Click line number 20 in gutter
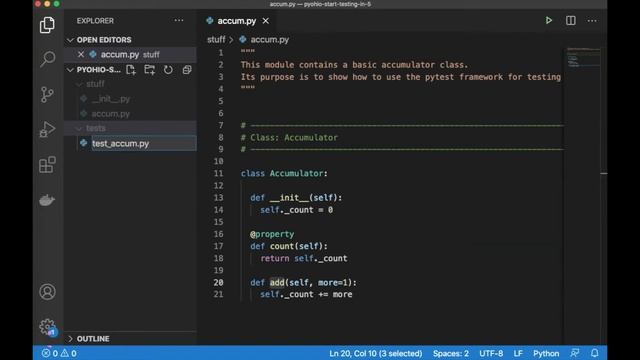 point(218,282)
